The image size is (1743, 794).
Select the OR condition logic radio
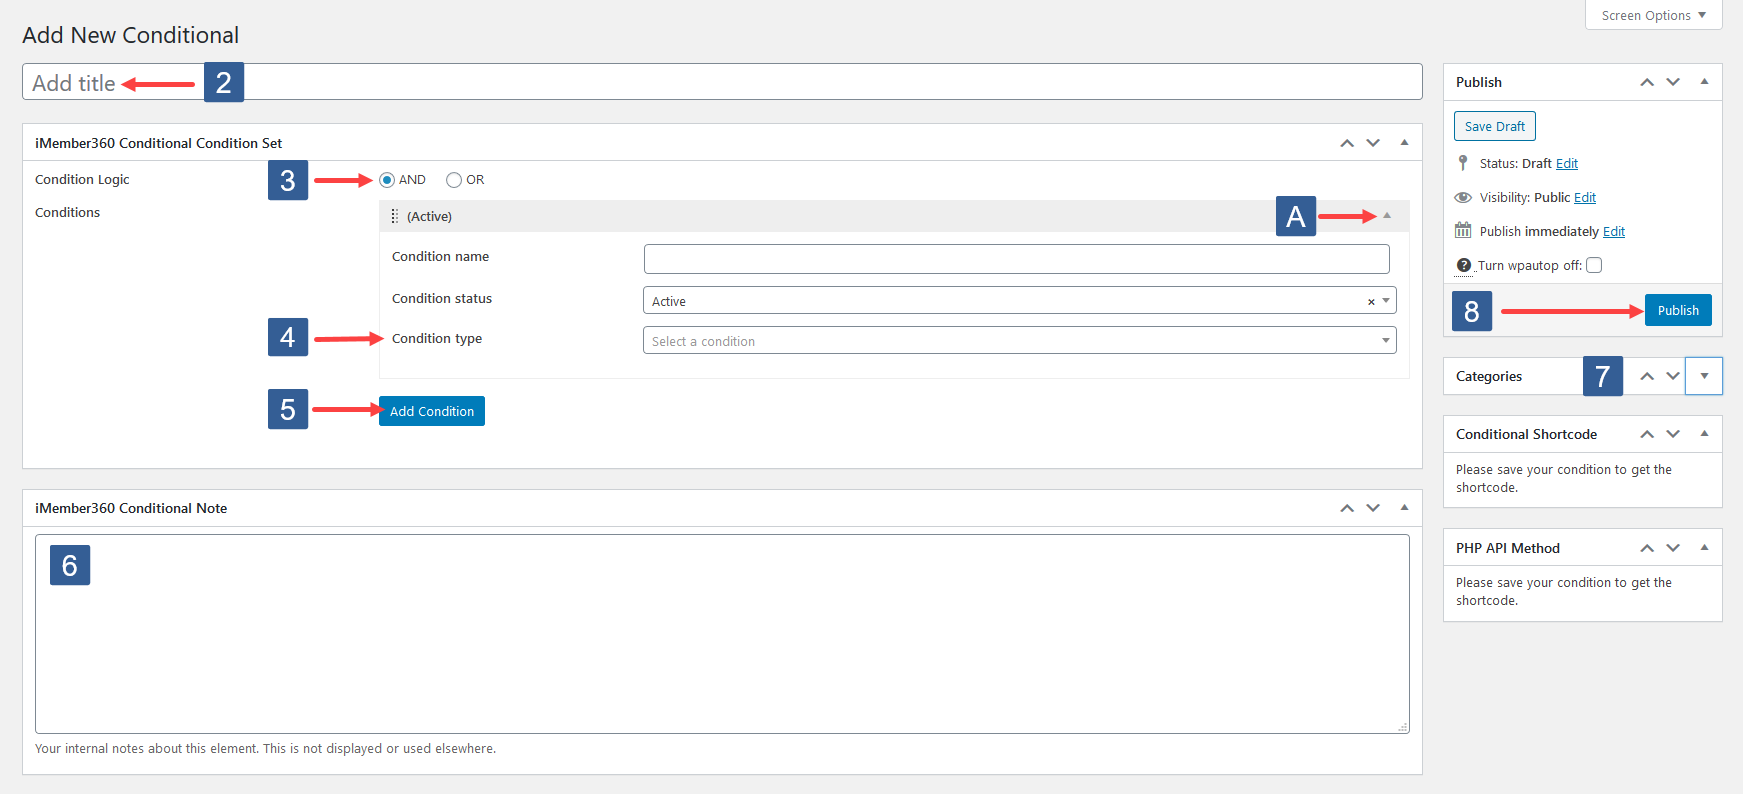454,180
